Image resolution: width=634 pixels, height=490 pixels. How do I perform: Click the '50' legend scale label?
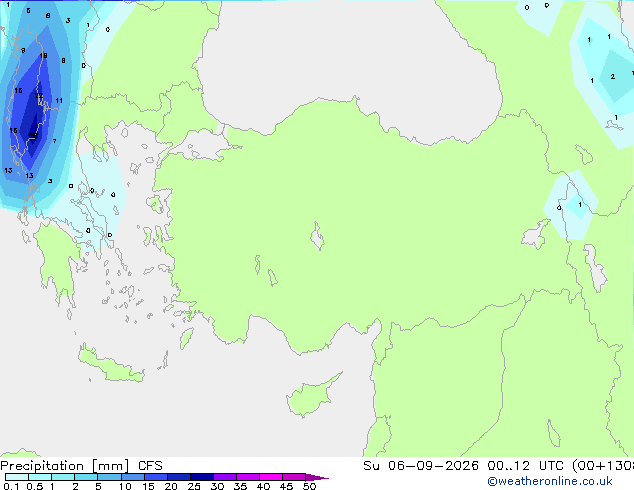point(309,486)
